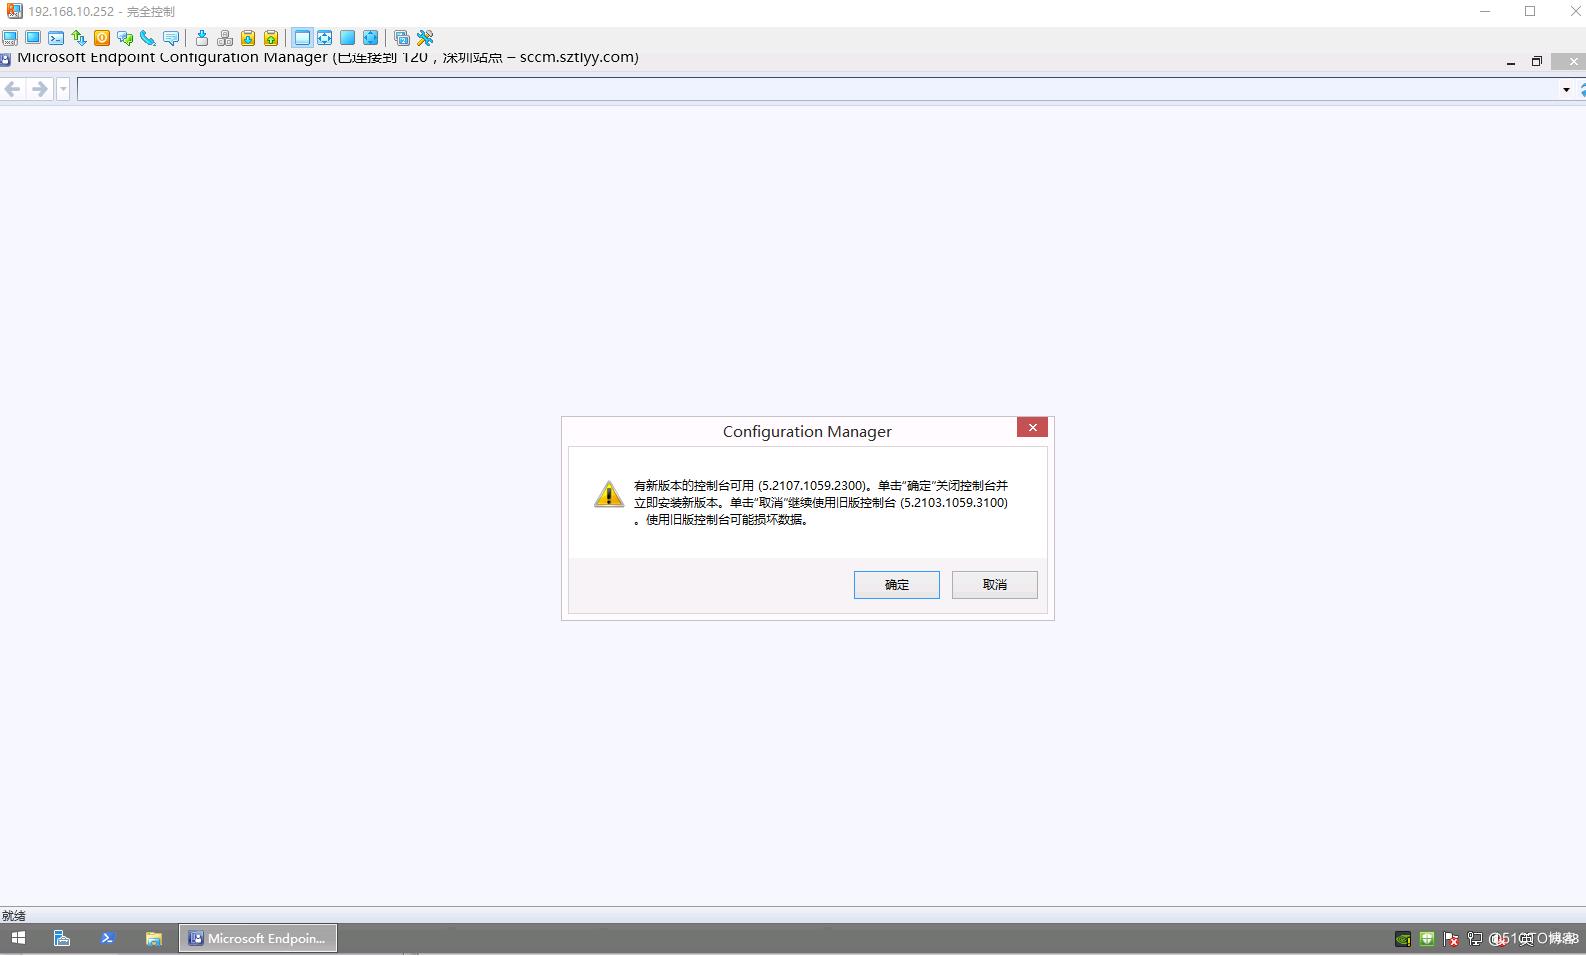The width and height of the screenshot is (1586, 956).
Task: Click the switch monitor icon
Action: click(x=402, y=38)
